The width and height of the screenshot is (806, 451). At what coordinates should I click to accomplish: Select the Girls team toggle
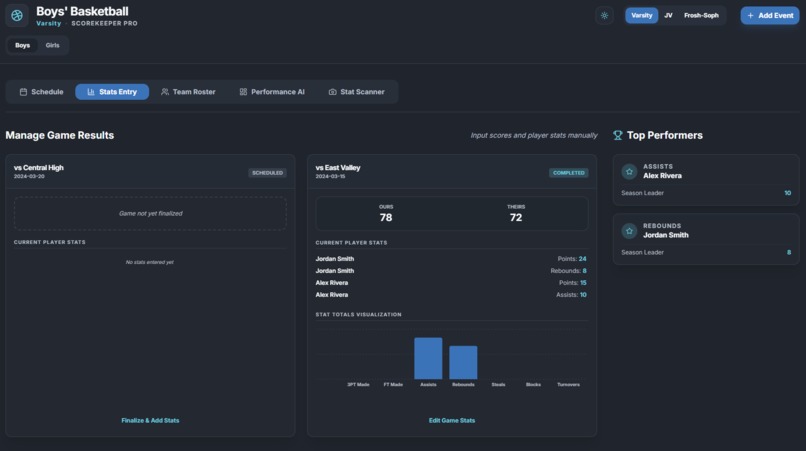pos(52,45)
